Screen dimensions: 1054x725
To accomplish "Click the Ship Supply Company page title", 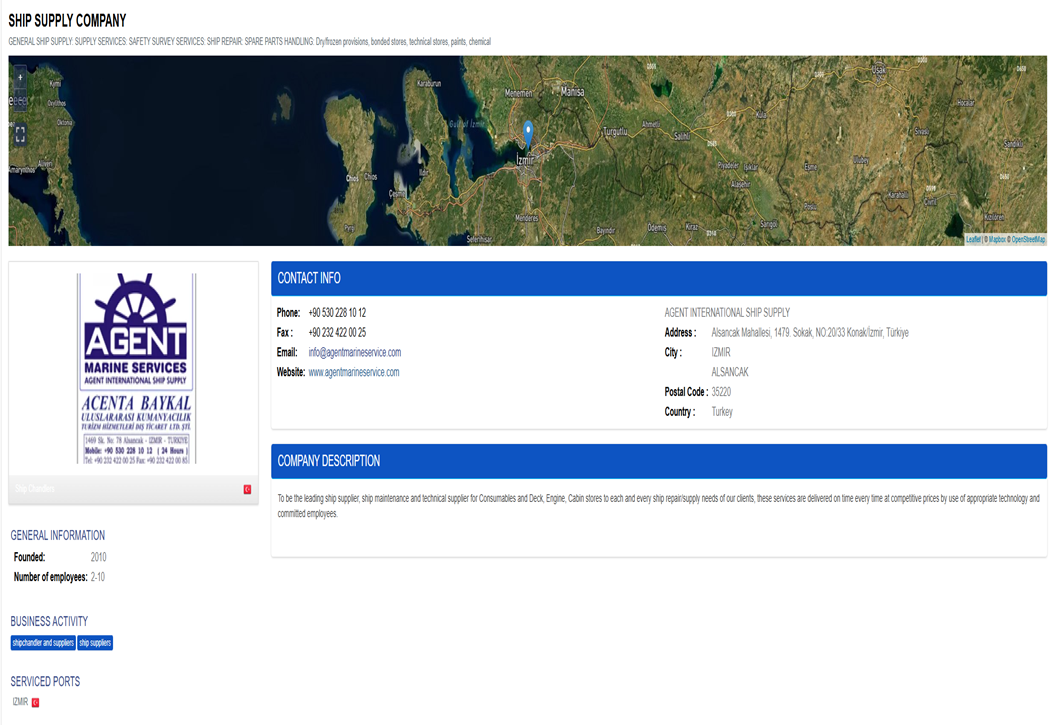I will point(67,21).
